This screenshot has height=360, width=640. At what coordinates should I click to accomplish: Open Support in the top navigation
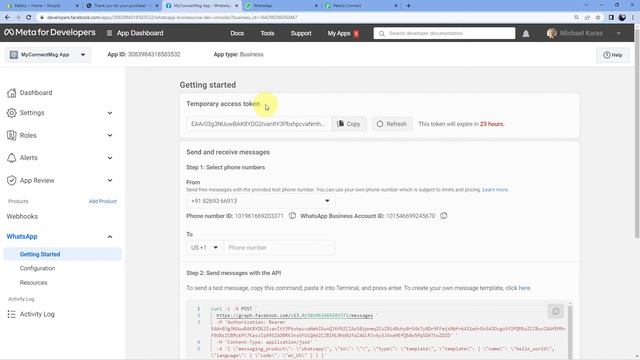pos(301,33)
